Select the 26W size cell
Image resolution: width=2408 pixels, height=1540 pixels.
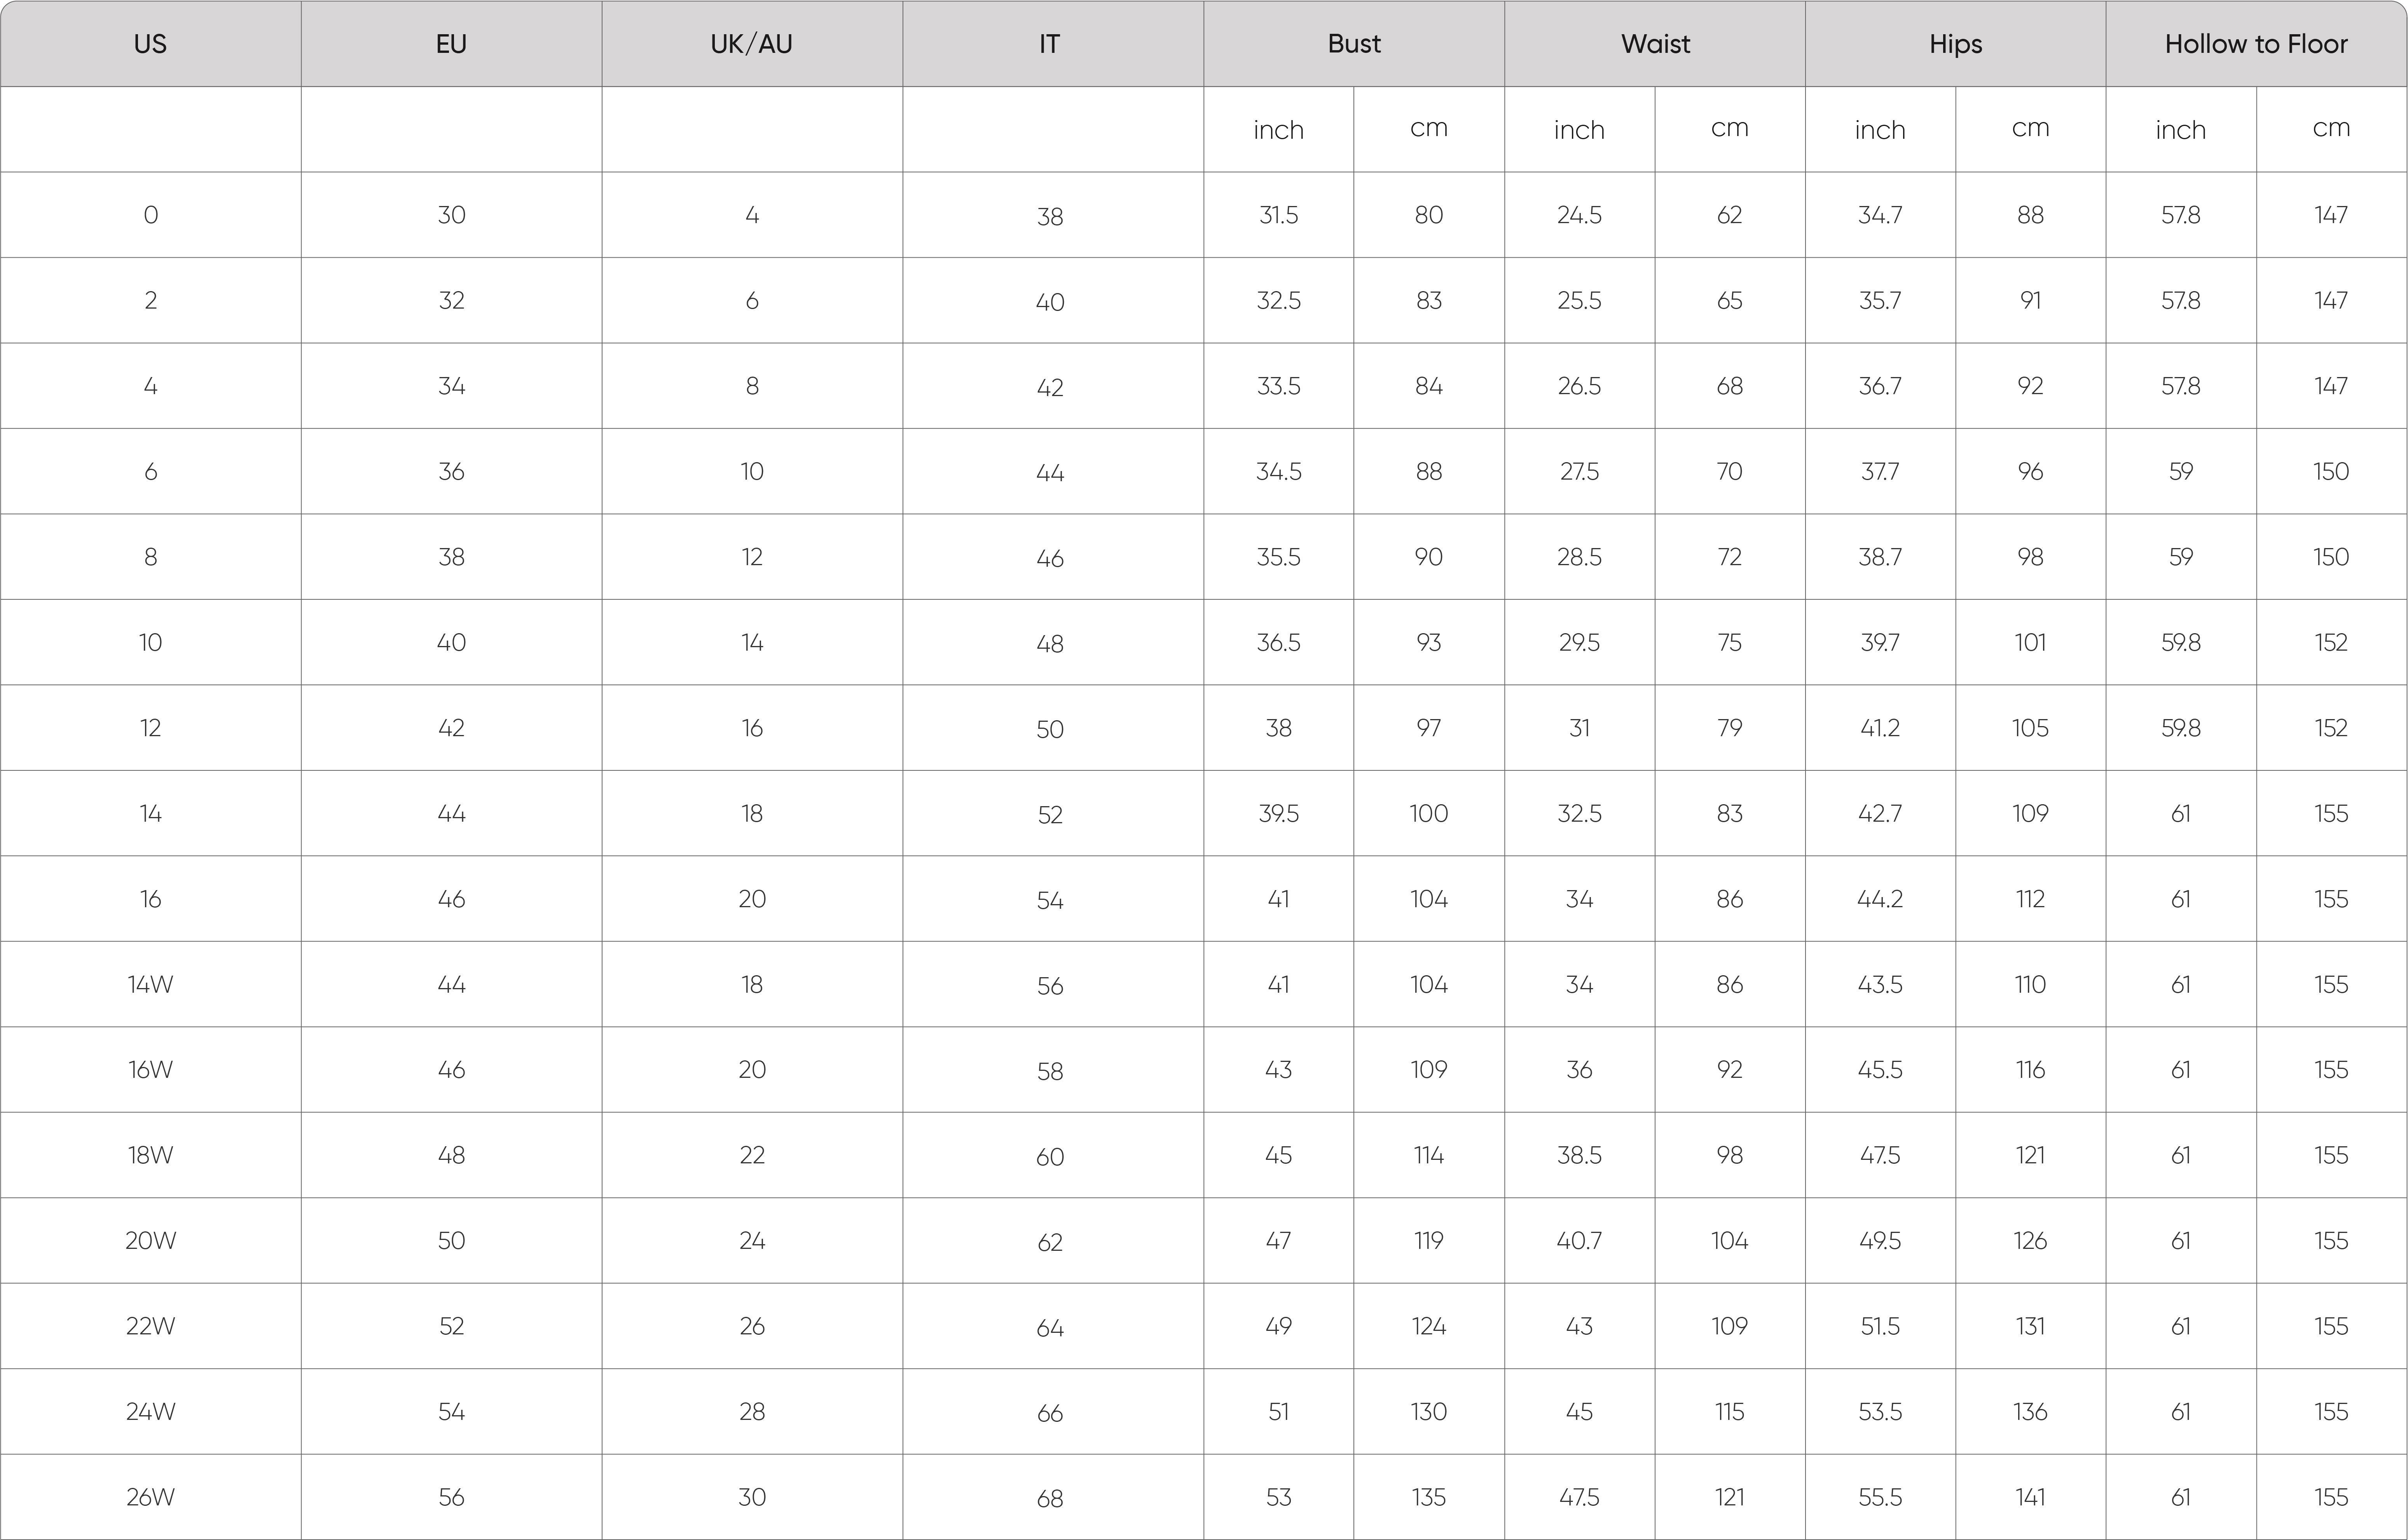coord(150,1497)
